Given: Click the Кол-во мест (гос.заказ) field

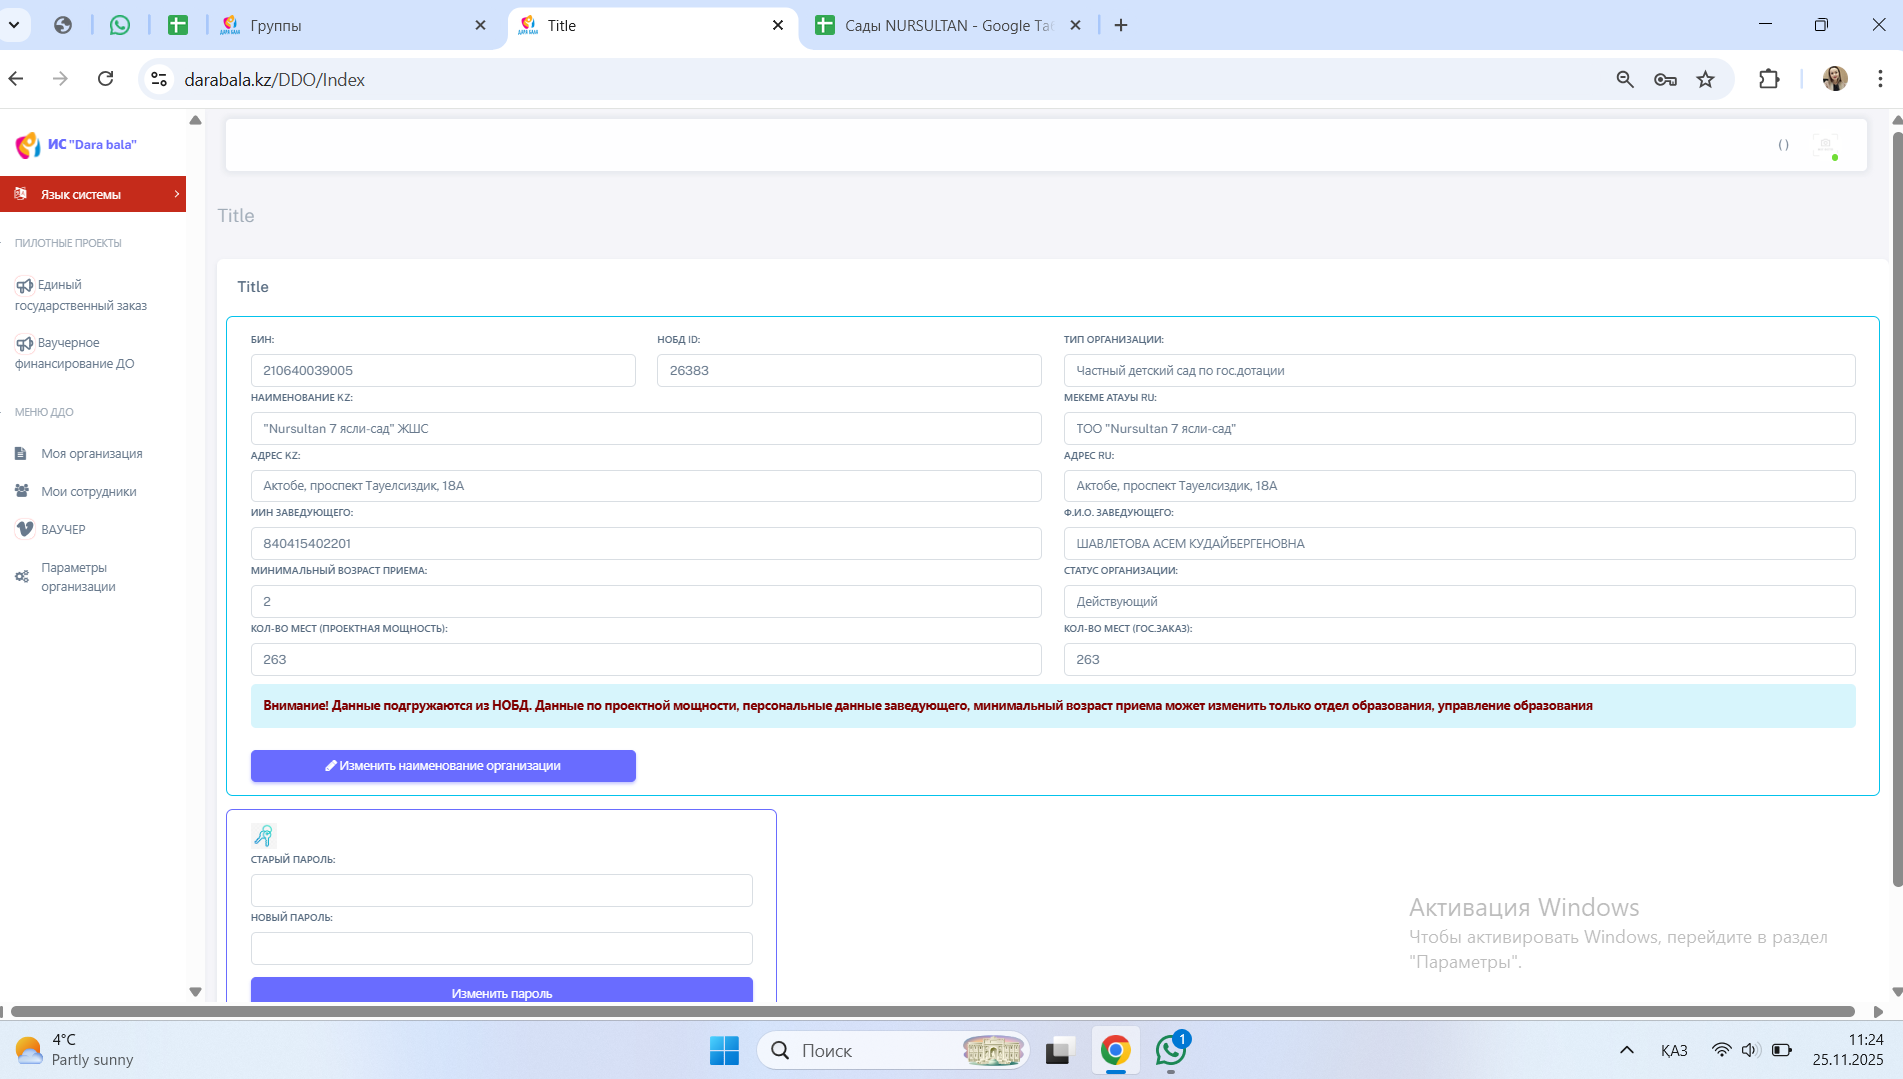Looking at the screenshot, I should click(x=1459, y=659).
